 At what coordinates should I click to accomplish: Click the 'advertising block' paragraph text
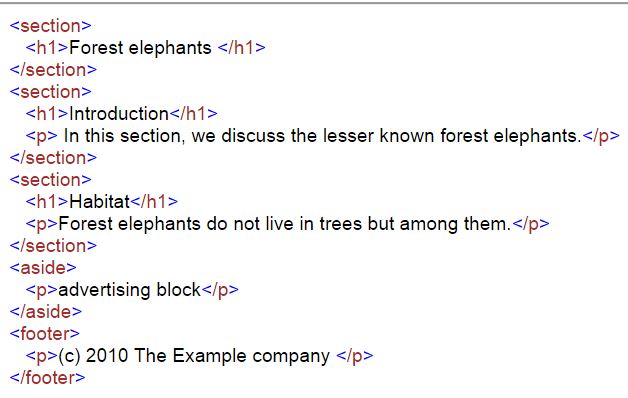click(x=129, y=290)
